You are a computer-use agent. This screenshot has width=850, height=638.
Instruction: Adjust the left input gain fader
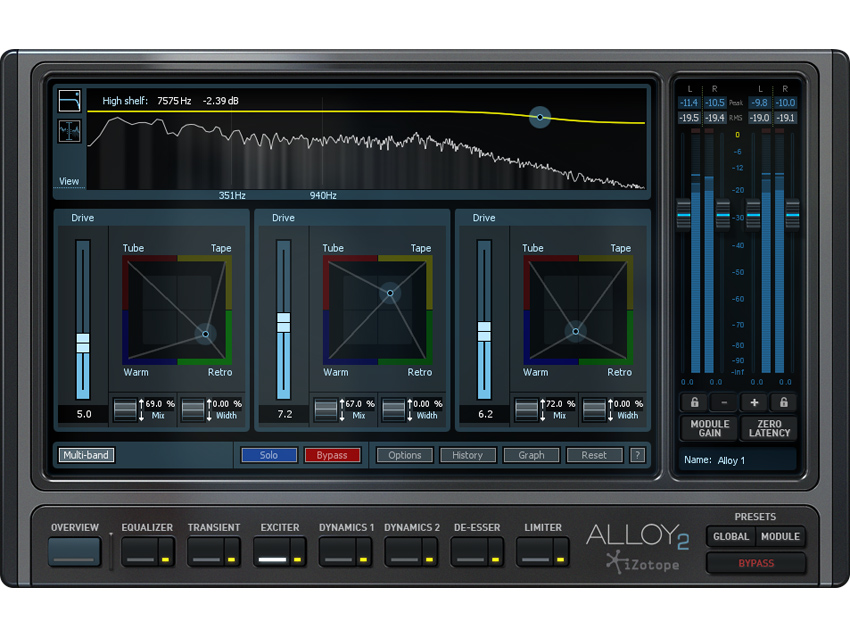click(684, 215)
